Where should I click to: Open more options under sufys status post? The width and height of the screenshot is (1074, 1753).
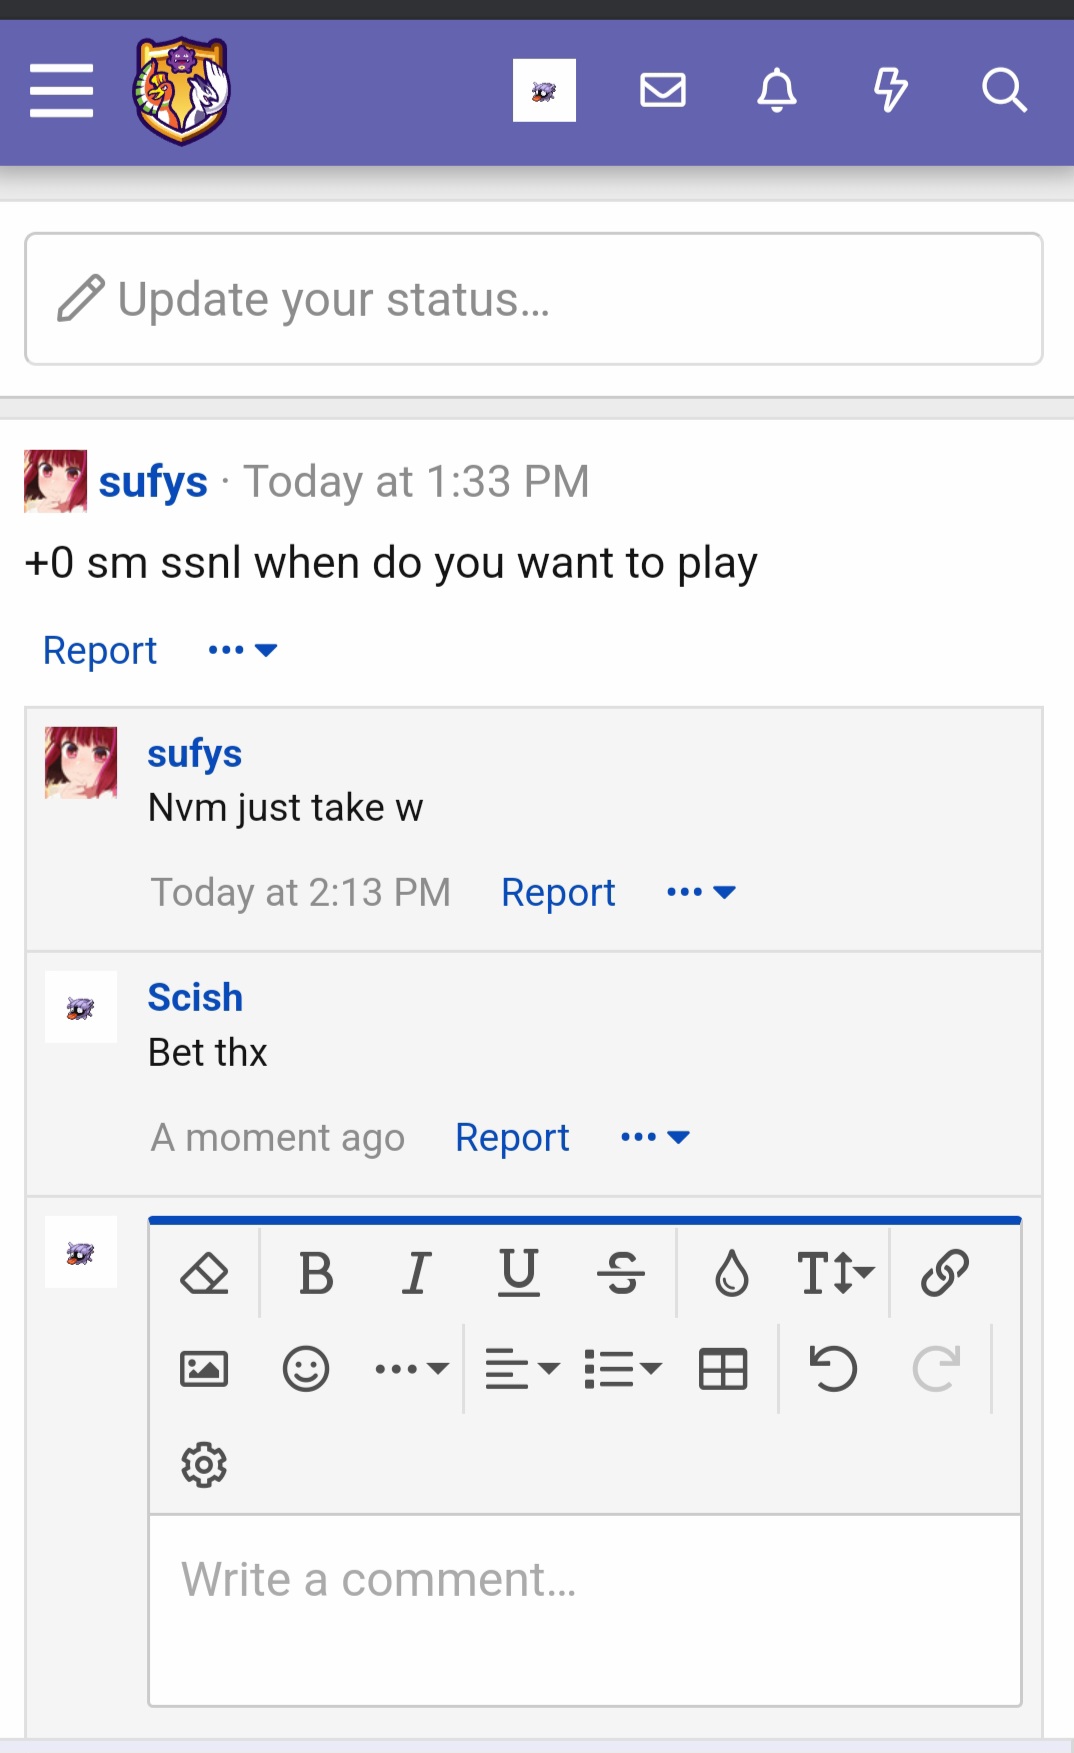coord(242,650)
